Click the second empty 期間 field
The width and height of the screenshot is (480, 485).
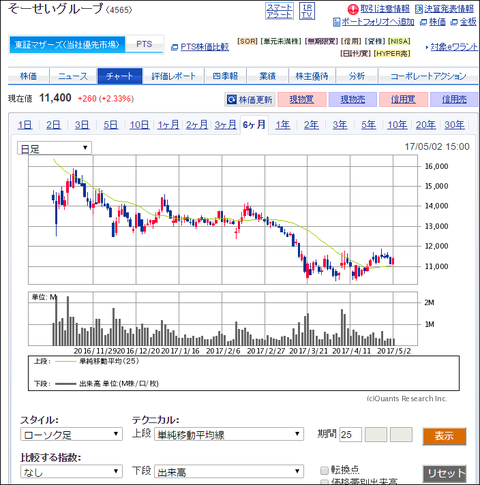pos(376,435)
